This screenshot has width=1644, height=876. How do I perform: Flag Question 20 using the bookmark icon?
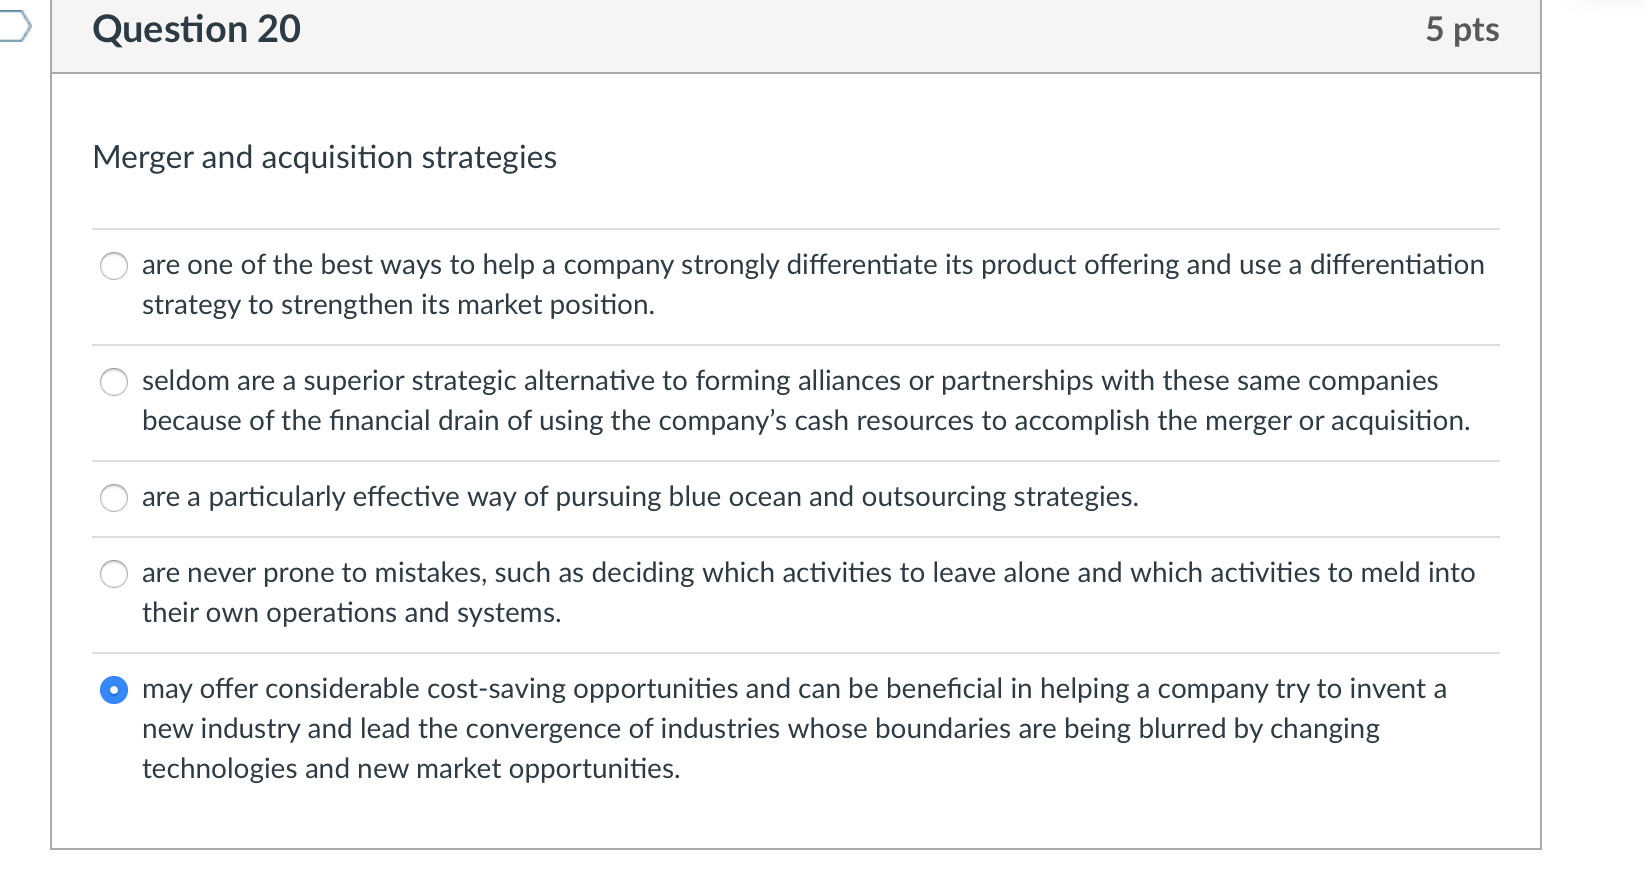pyautogui.click(x=14, y=28)
